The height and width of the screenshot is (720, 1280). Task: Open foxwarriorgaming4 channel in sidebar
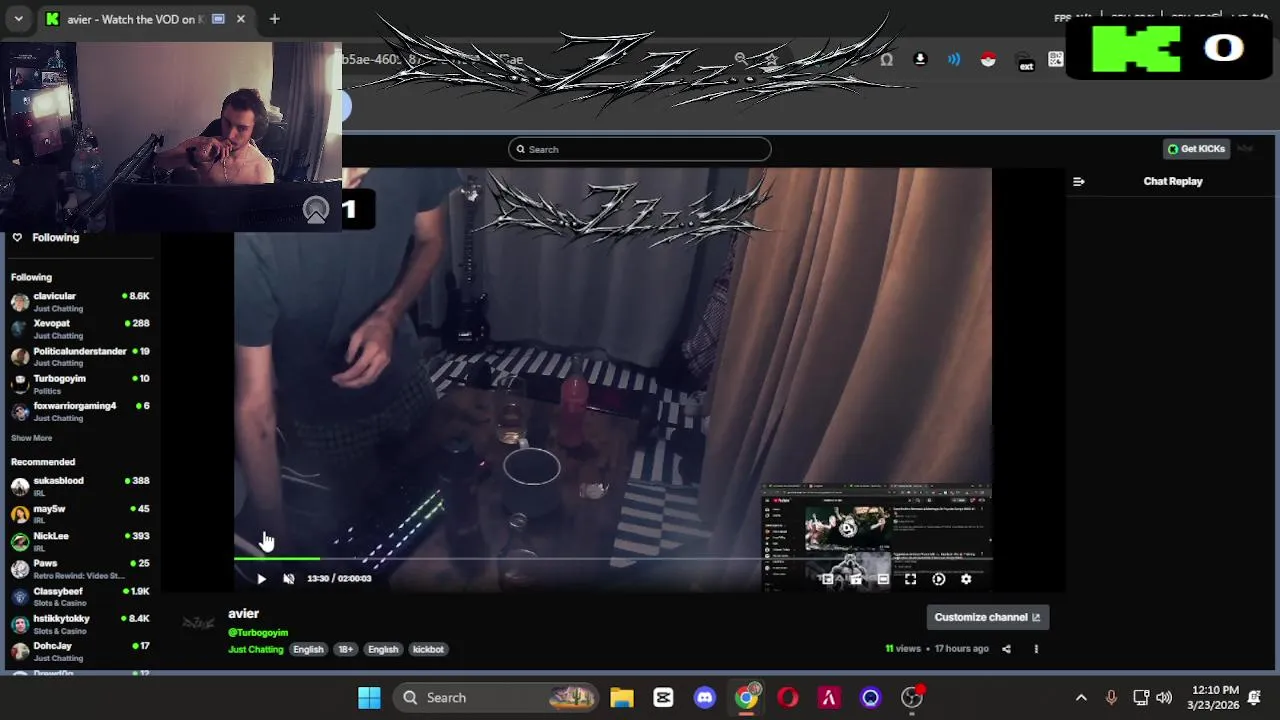point(80,411)
